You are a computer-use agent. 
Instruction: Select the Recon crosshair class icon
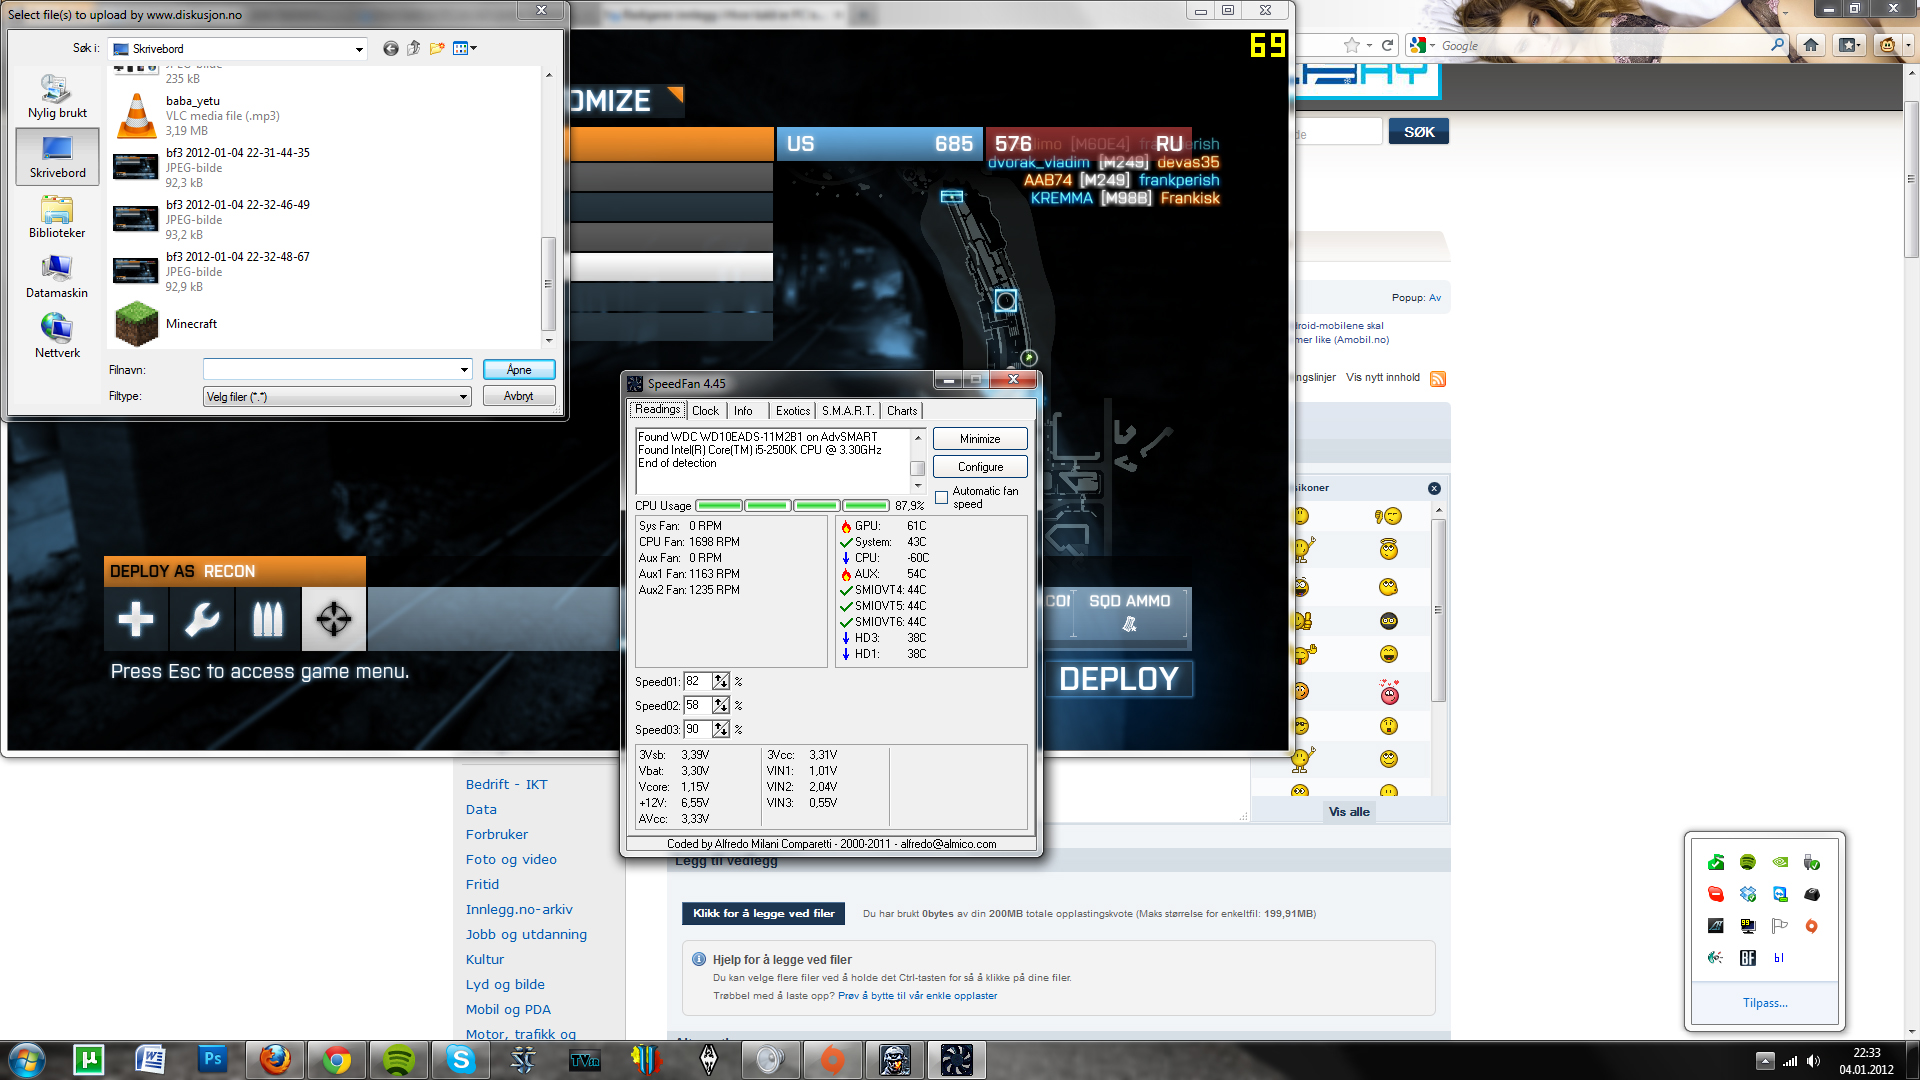point(334,619)
